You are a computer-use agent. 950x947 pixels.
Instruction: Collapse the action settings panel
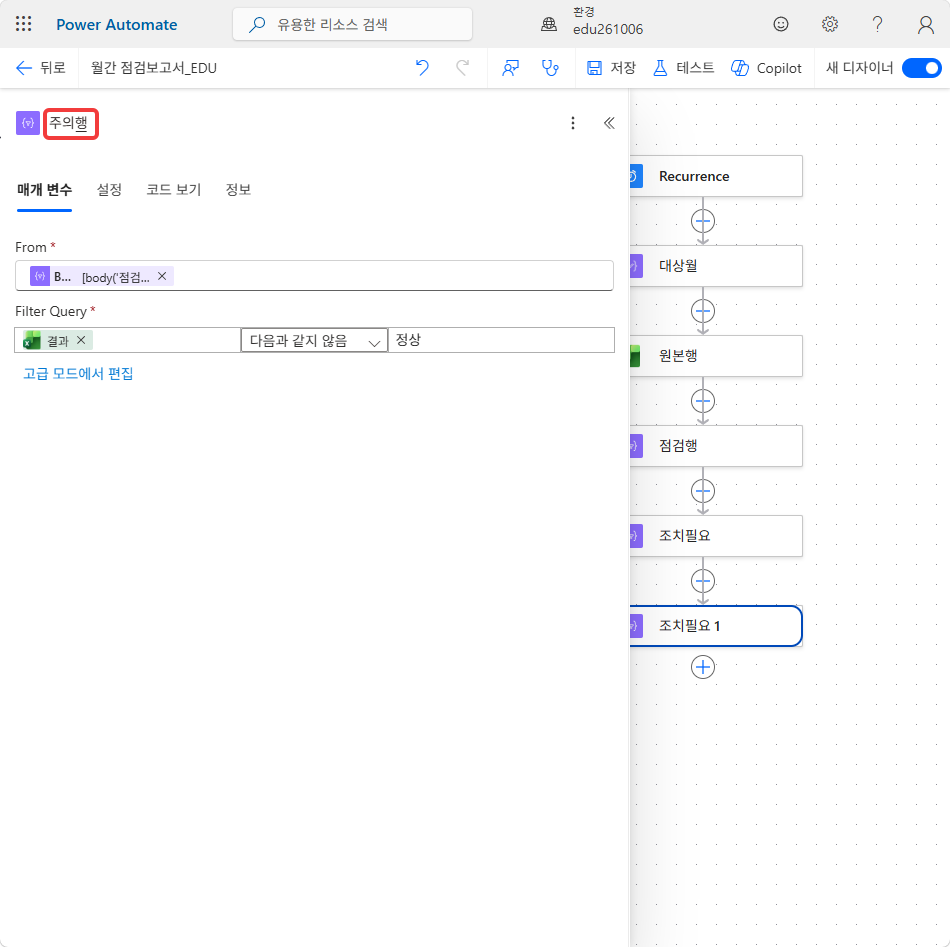tap(609, 123)
